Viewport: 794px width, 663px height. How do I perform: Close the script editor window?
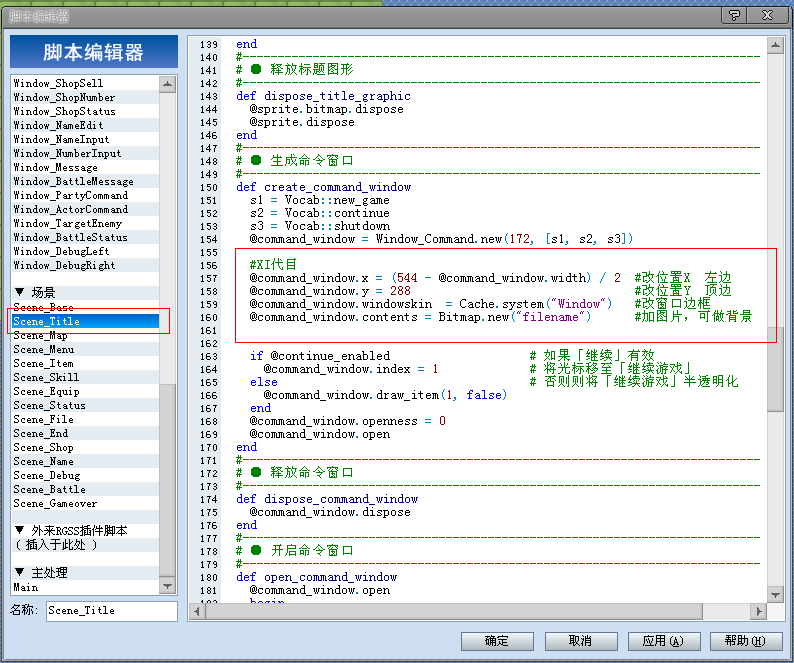pyautogui.click(x=768, y=16)
